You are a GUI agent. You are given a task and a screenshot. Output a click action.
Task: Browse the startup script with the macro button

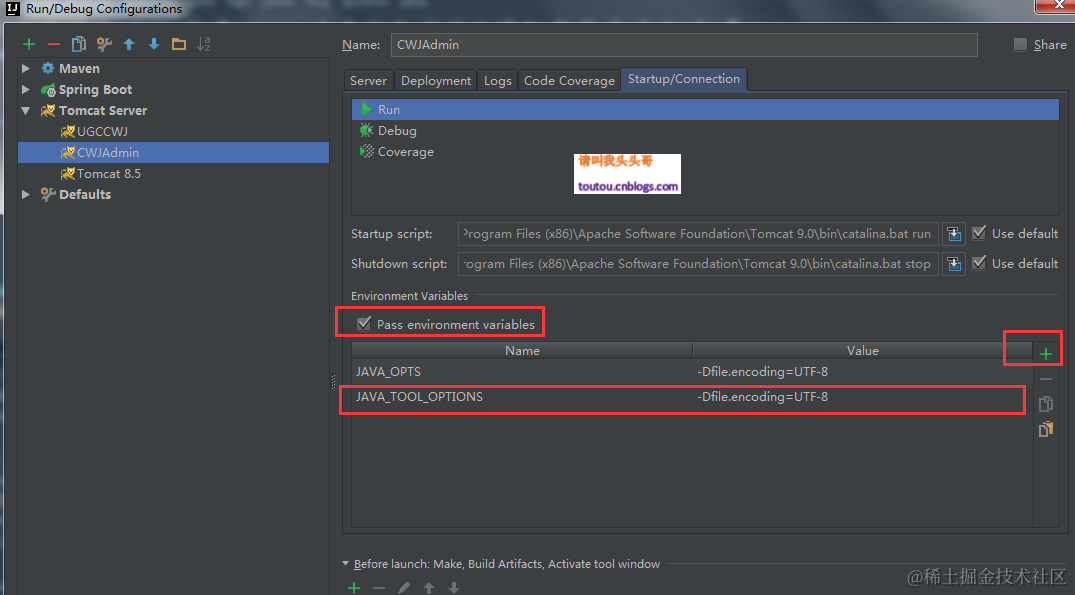[x=953, y=233]
